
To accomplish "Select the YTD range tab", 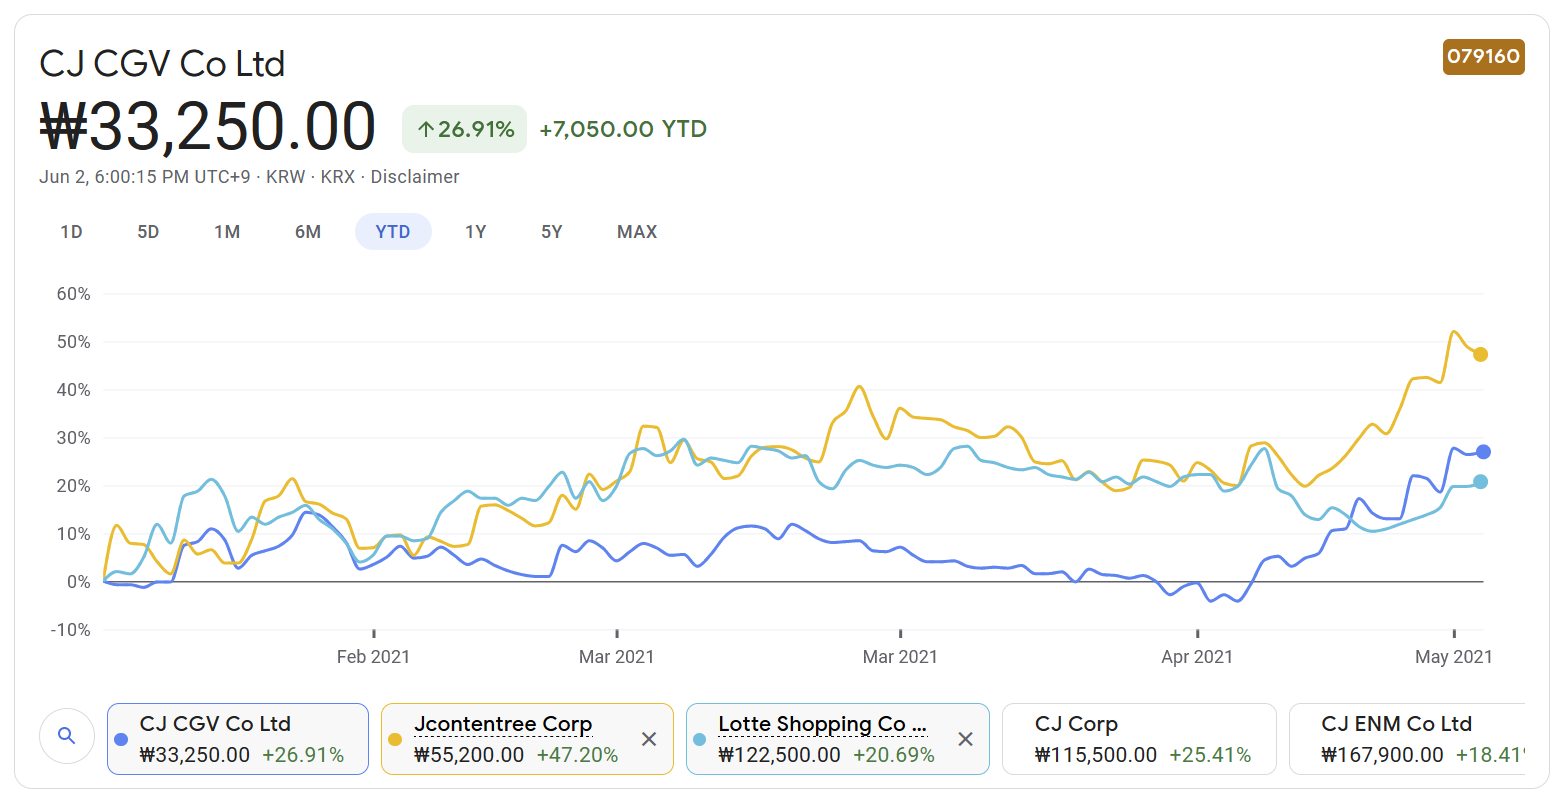I will pos(393,232).
